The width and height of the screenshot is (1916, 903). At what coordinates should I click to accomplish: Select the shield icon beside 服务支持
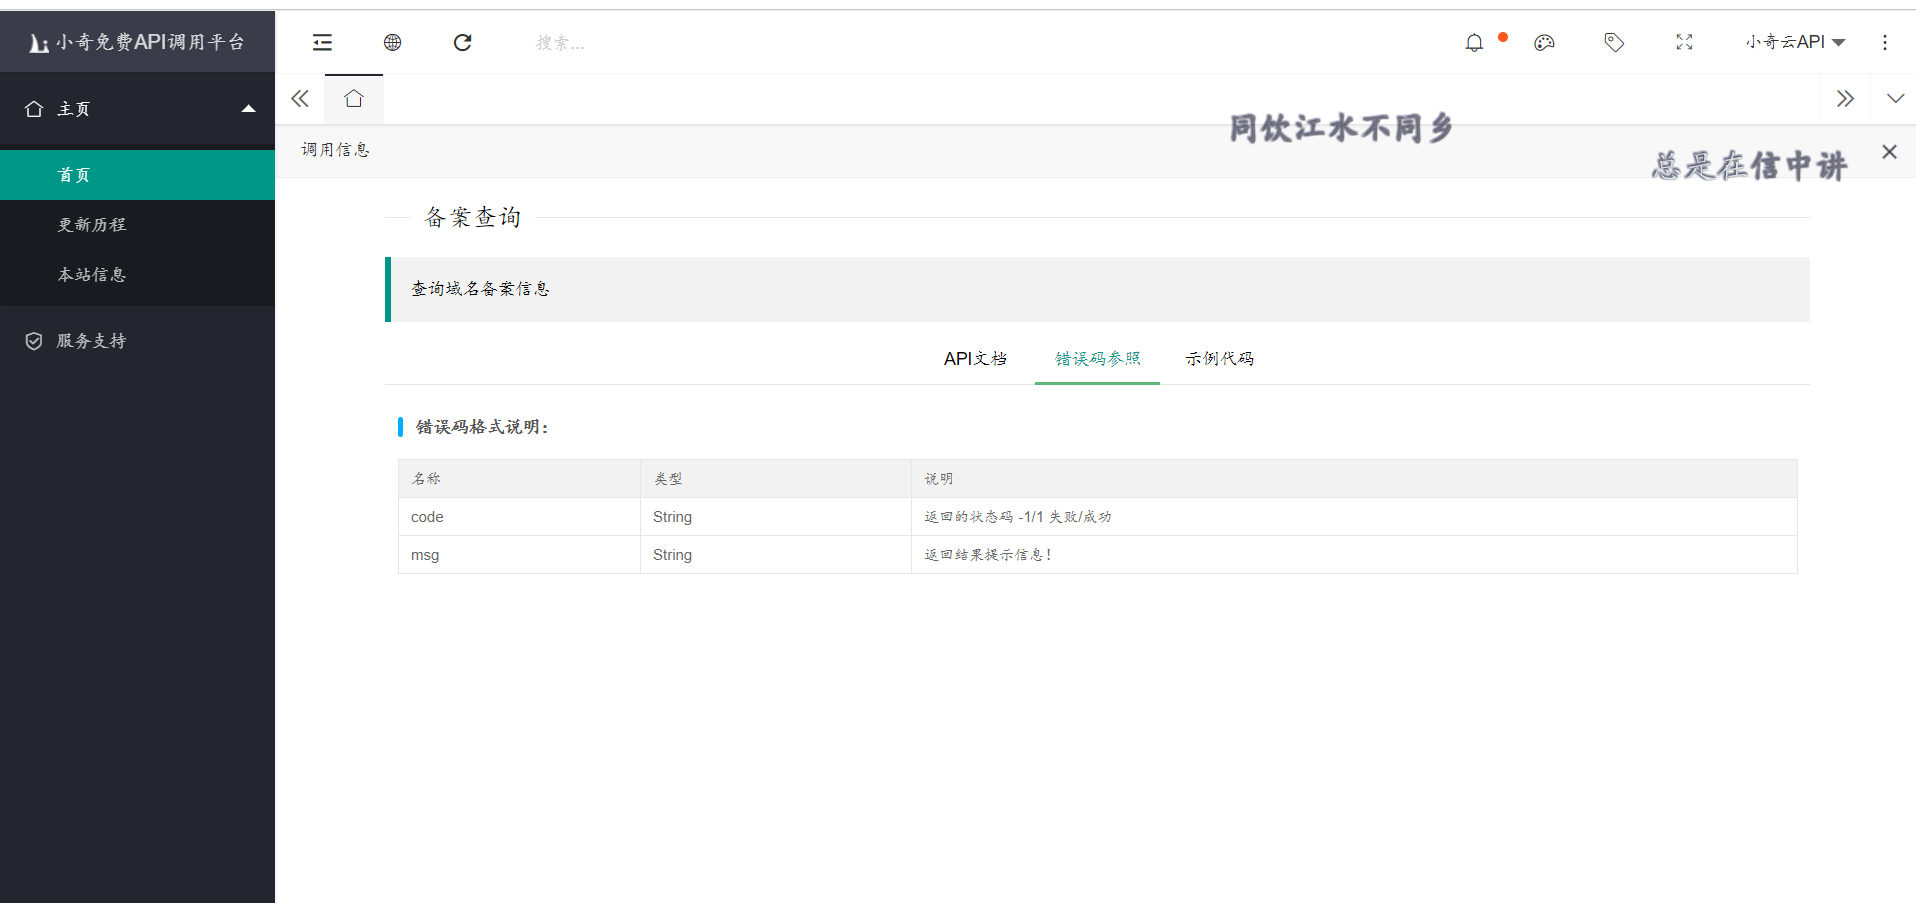pyautogui.click(x=33, y=340)
